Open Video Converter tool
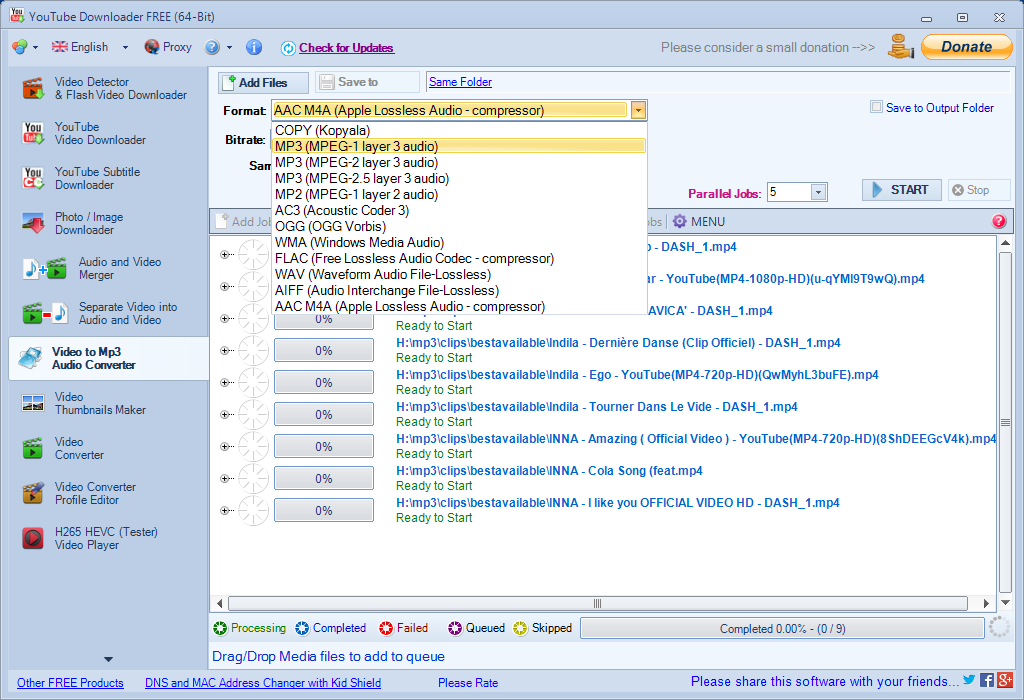The image size is (1024, 700). point(63,449)
